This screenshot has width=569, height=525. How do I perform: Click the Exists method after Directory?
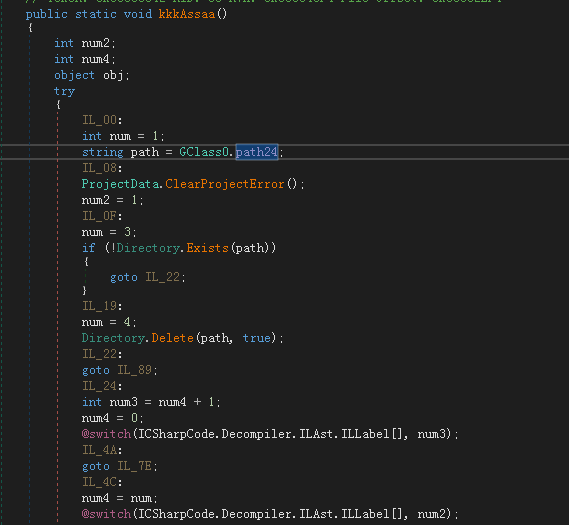pos(207,248)
